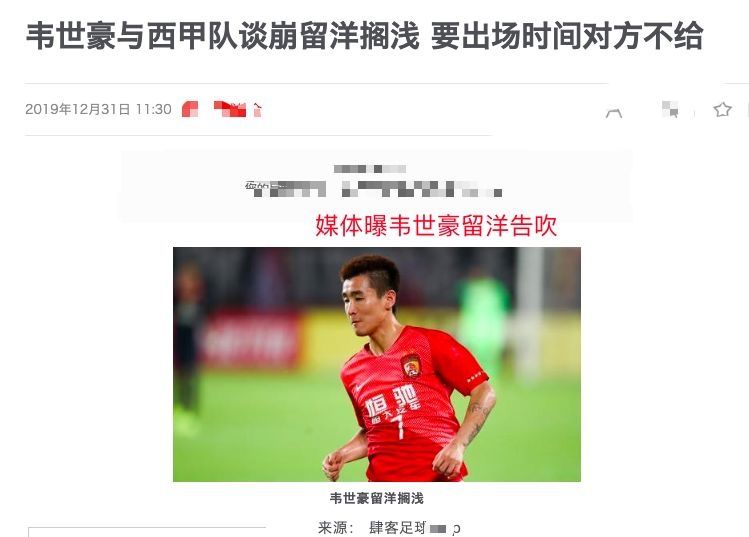Viewport: 749px width, 537px height.
Task: Click the small icon after the red source name
Action: (x=257, y=109)
